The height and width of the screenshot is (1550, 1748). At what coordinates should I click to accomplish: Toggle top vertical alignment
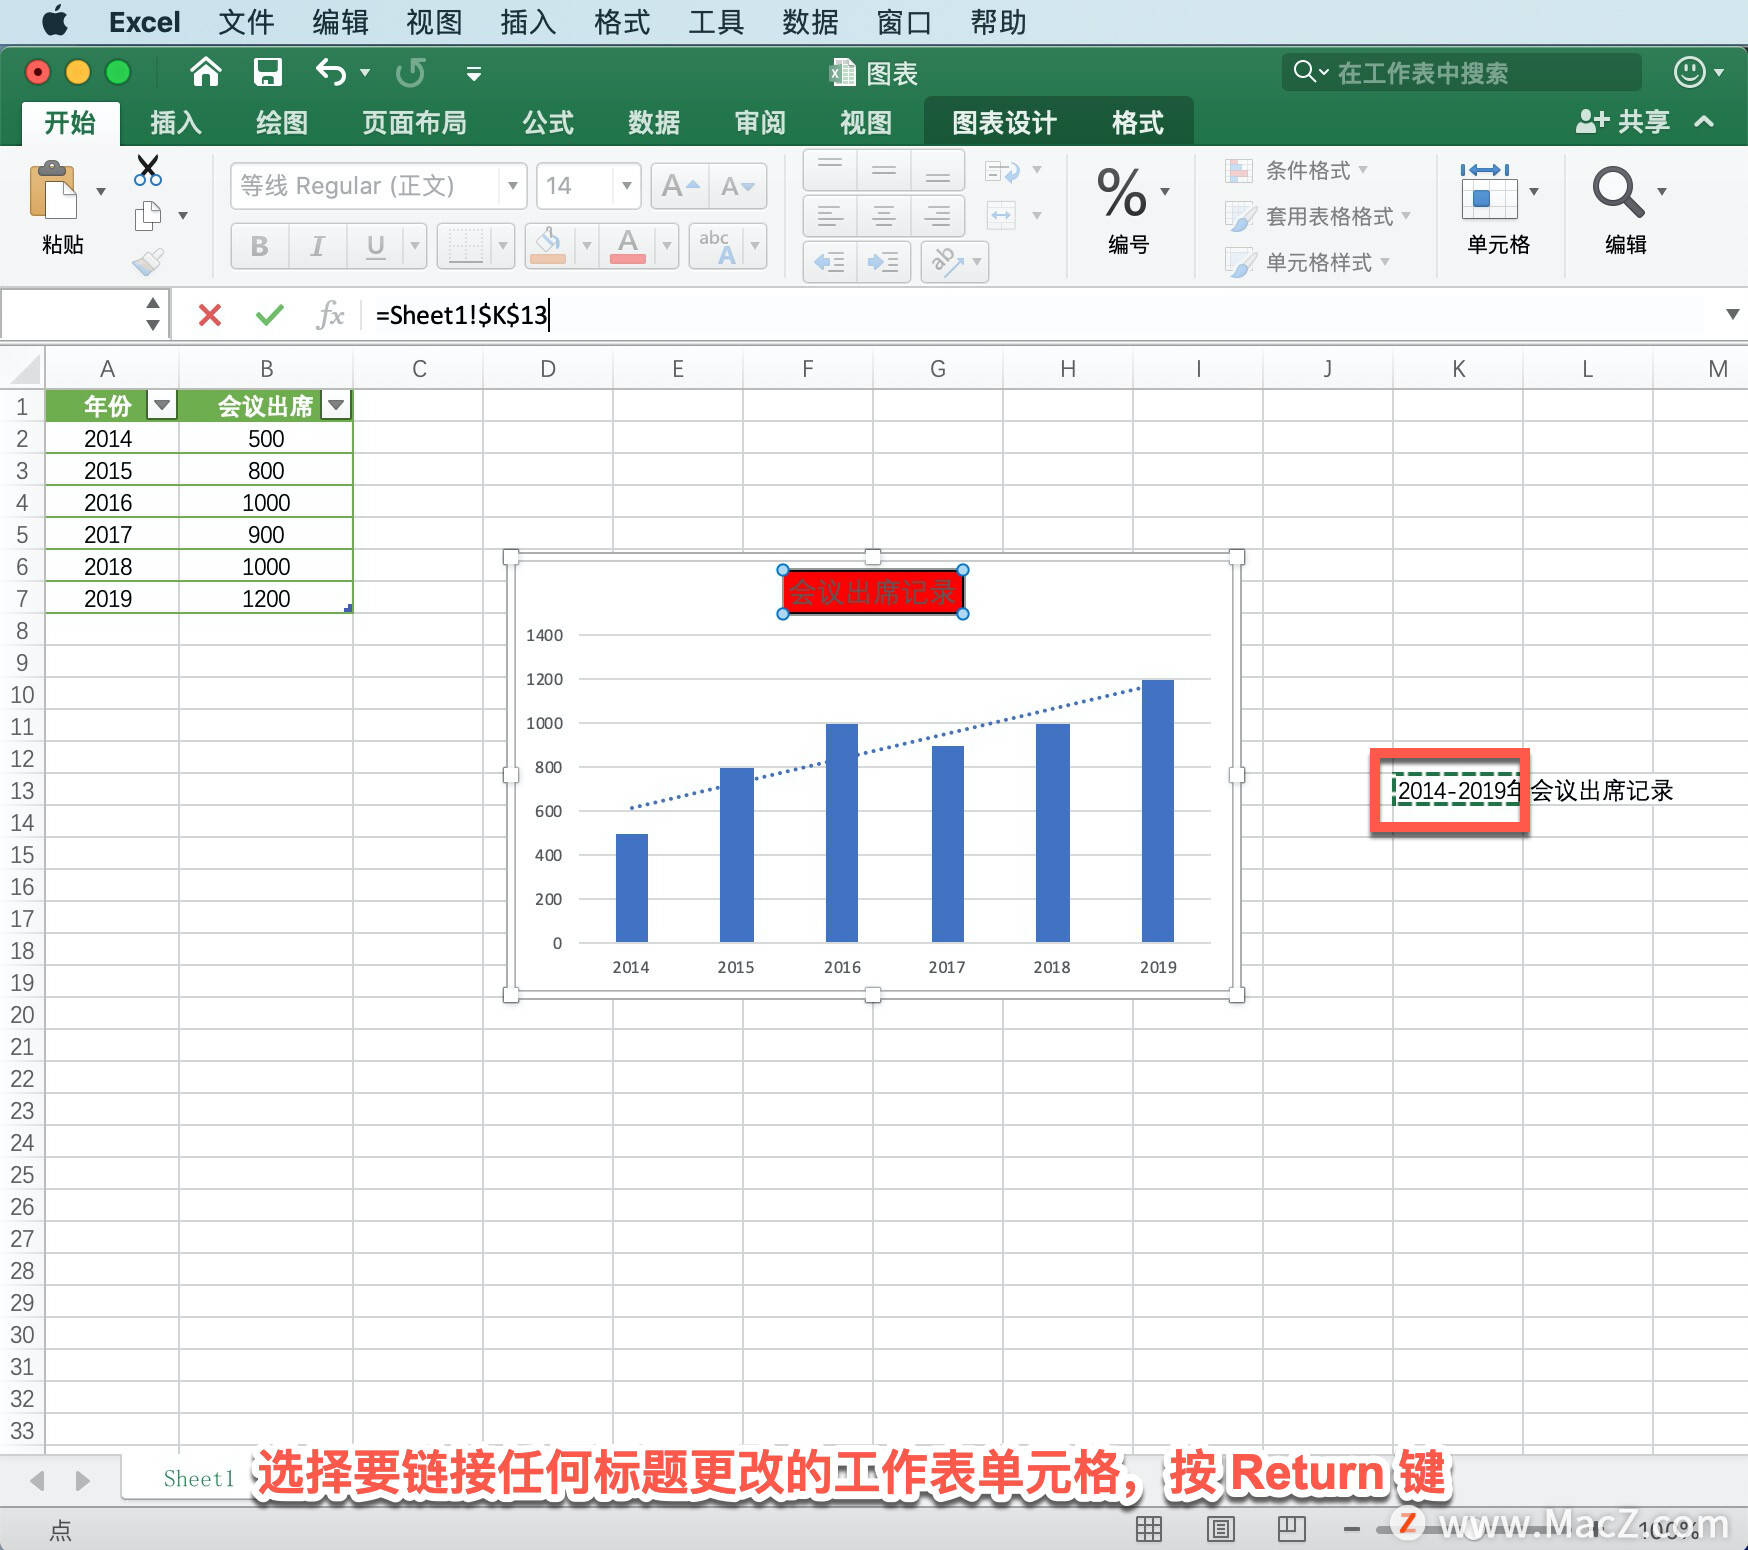click(x=830, y=171)
